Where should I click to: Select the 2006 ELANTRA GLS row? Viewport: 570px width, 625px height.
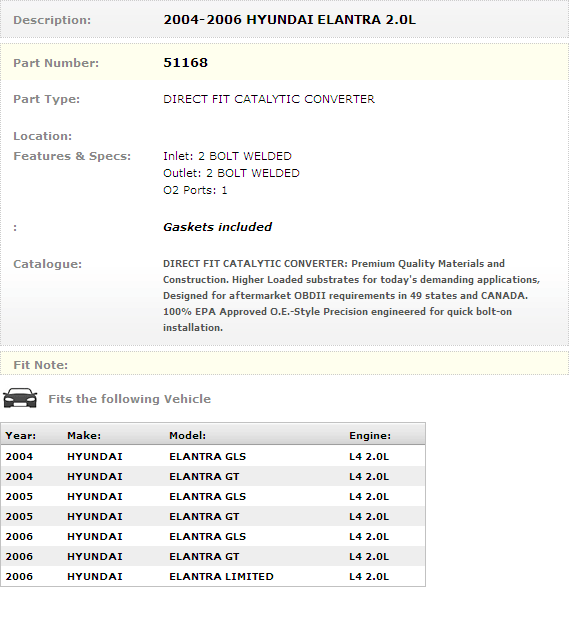[213, 536]
